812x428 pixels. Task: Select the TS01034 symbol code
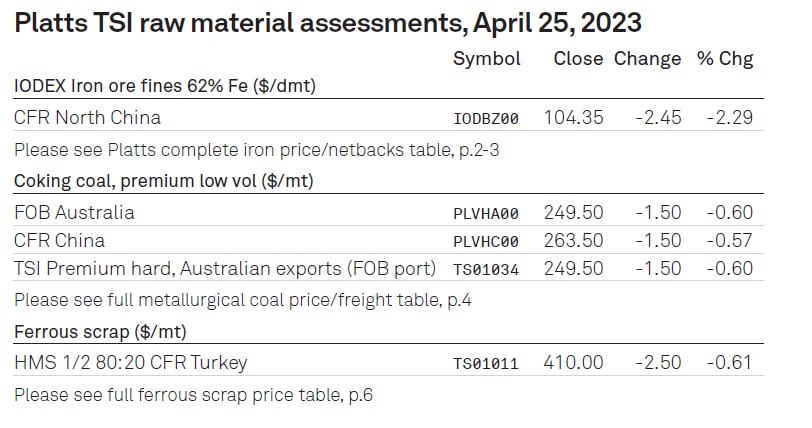pyautogui.click(x=486, y=269)
